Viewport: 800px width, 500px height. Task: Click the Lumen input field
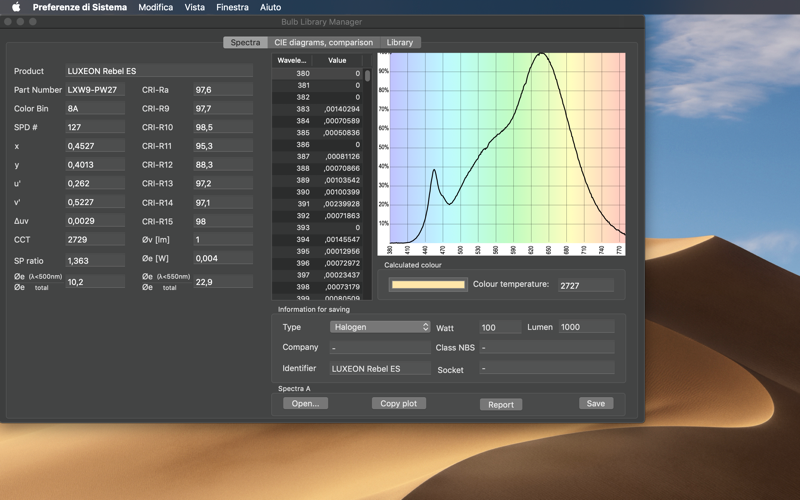pos(586,327)
